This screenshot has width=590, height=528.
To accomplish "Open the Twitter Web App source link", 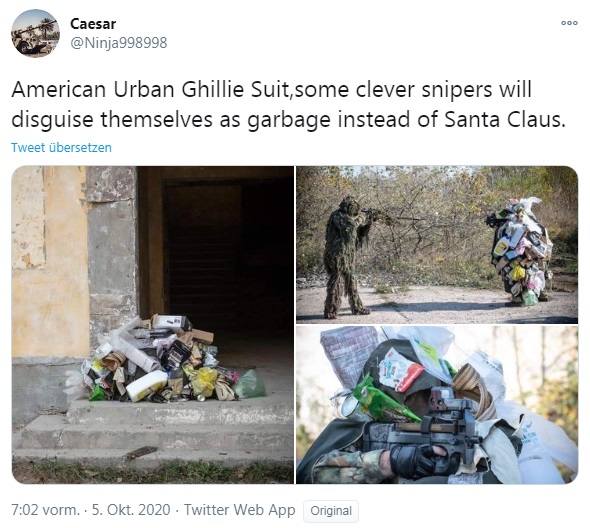I will (239, 510).
